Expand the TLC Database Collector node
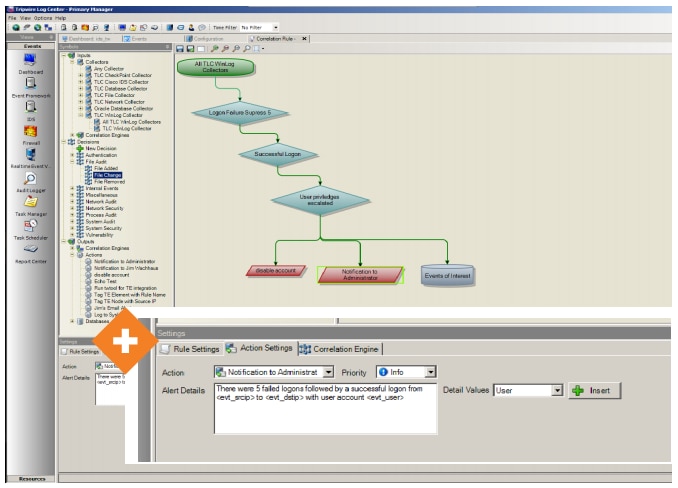 pos(80,89)
